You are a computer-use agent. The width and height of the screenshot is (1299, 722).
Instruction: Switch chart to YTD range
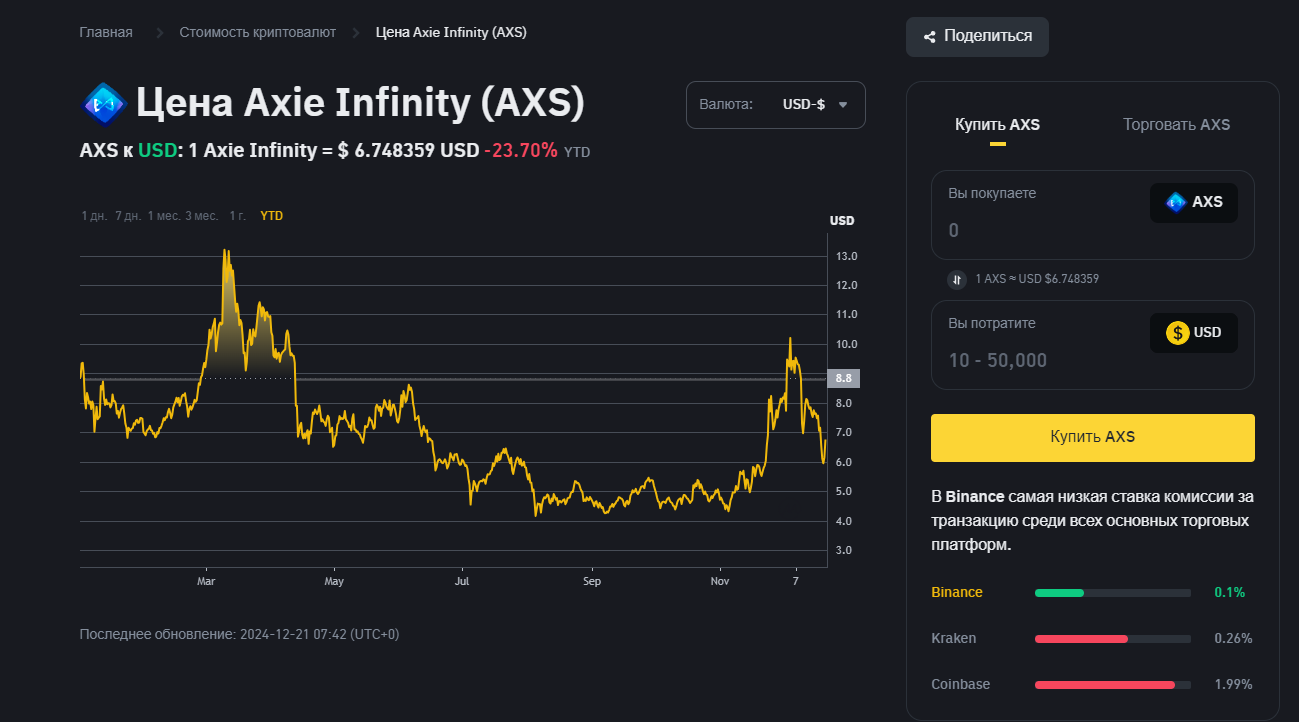271,216
